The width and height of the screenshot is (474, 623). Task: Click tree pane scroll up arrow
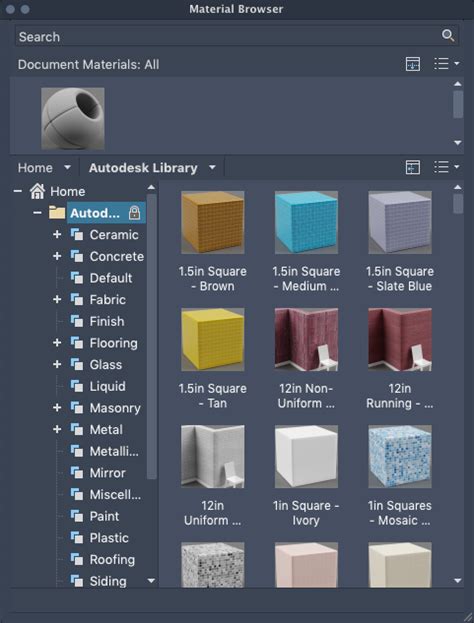[151, 187]
